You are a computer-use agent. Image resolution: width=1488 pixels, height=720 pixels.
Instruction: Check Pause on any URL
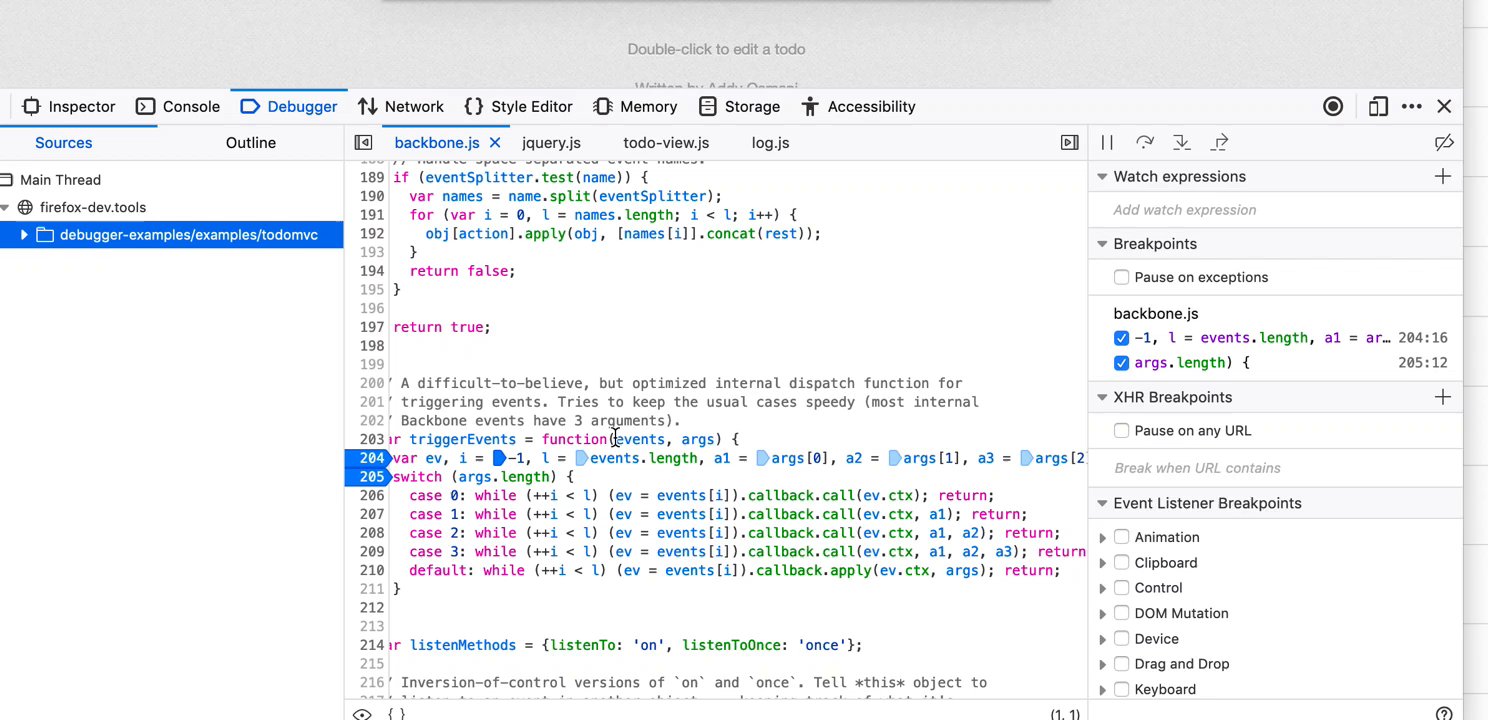click(x=1121, y=431)
